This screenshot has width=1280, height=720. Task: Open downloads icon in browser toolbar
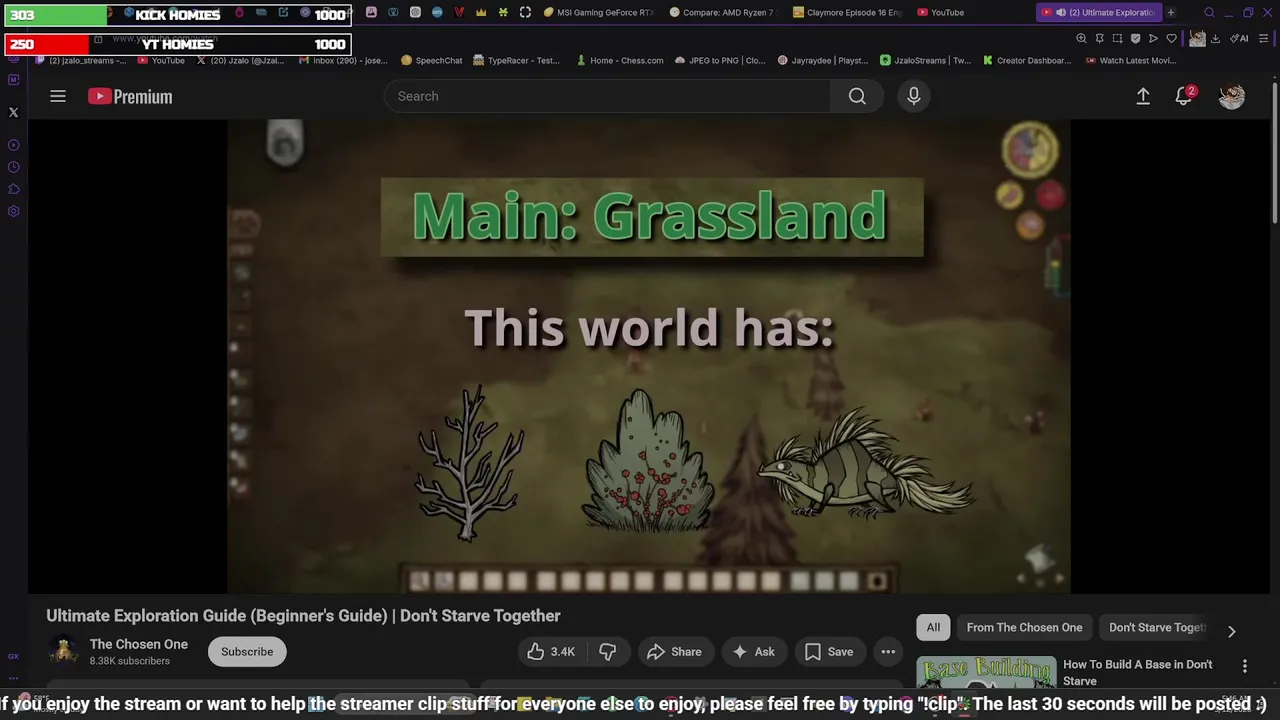[1215, 39]
